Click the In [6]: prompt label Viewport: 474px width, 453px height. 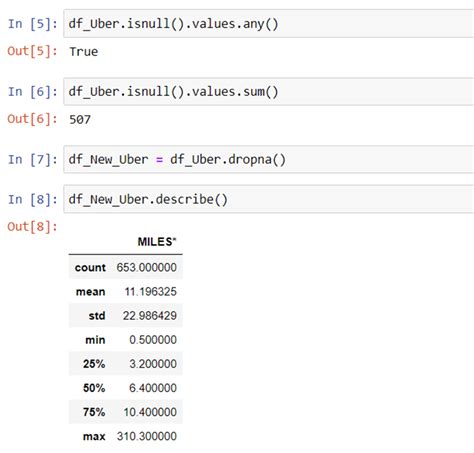pos(33,92)
